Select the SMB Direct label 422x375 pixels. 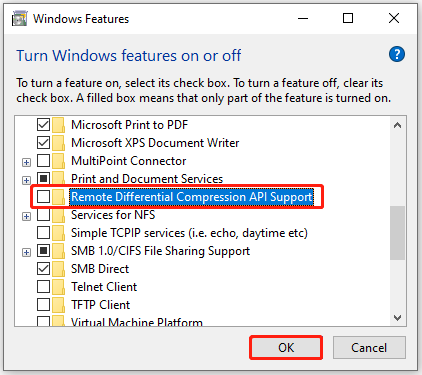(x=100, y=269)
